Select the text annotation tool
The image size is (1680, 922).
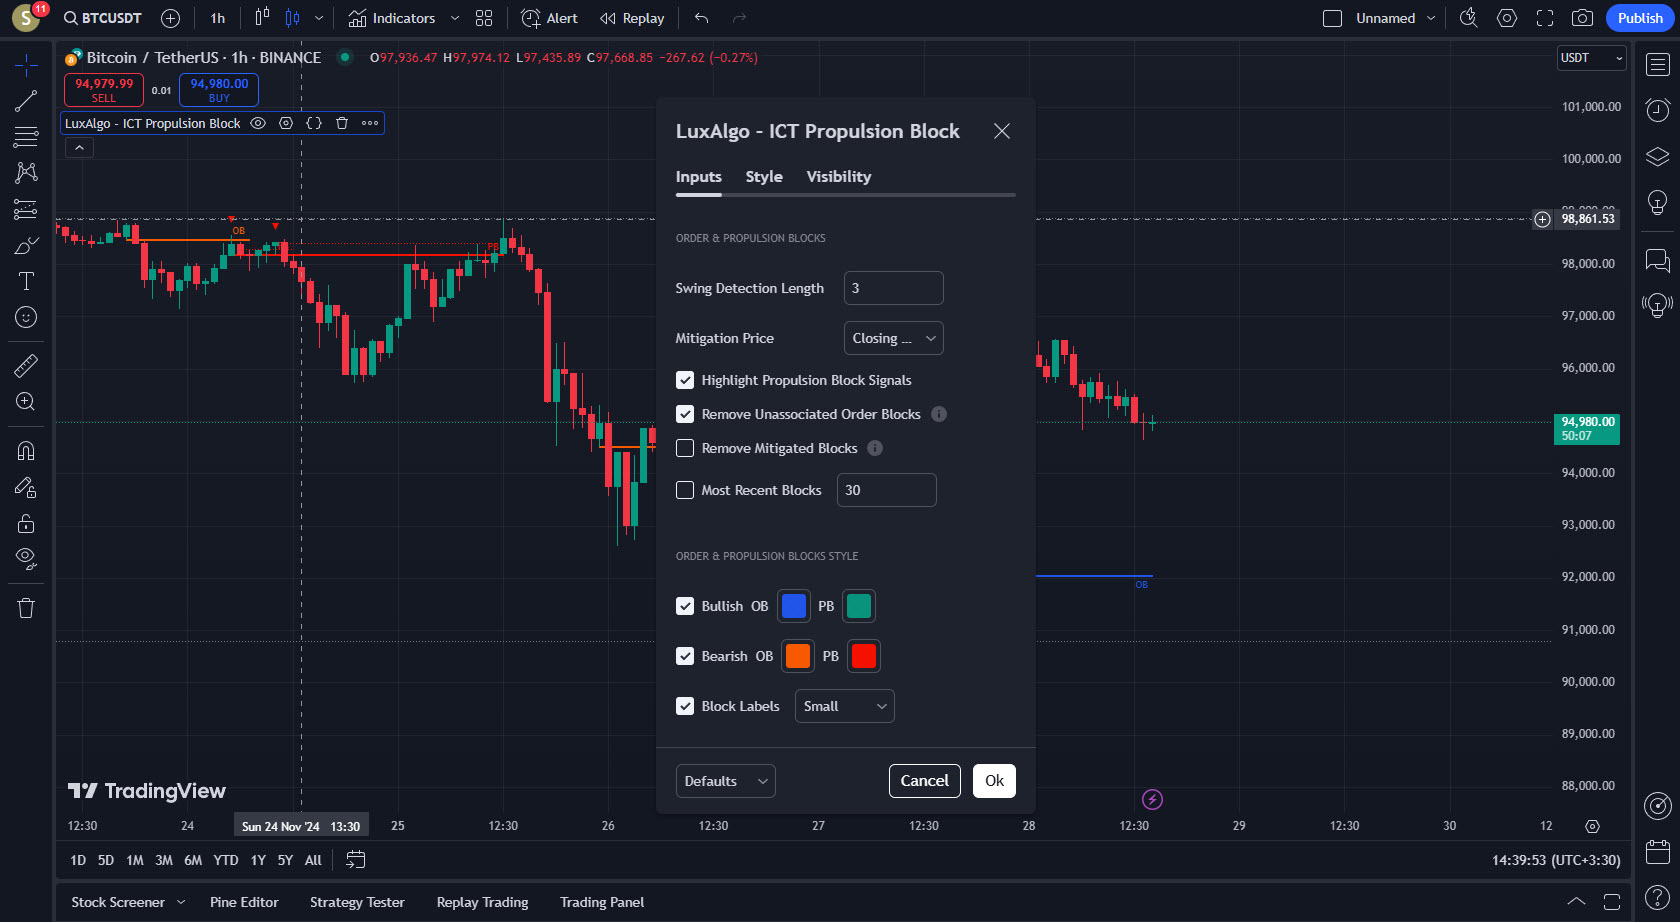click(x=26, y=281)
